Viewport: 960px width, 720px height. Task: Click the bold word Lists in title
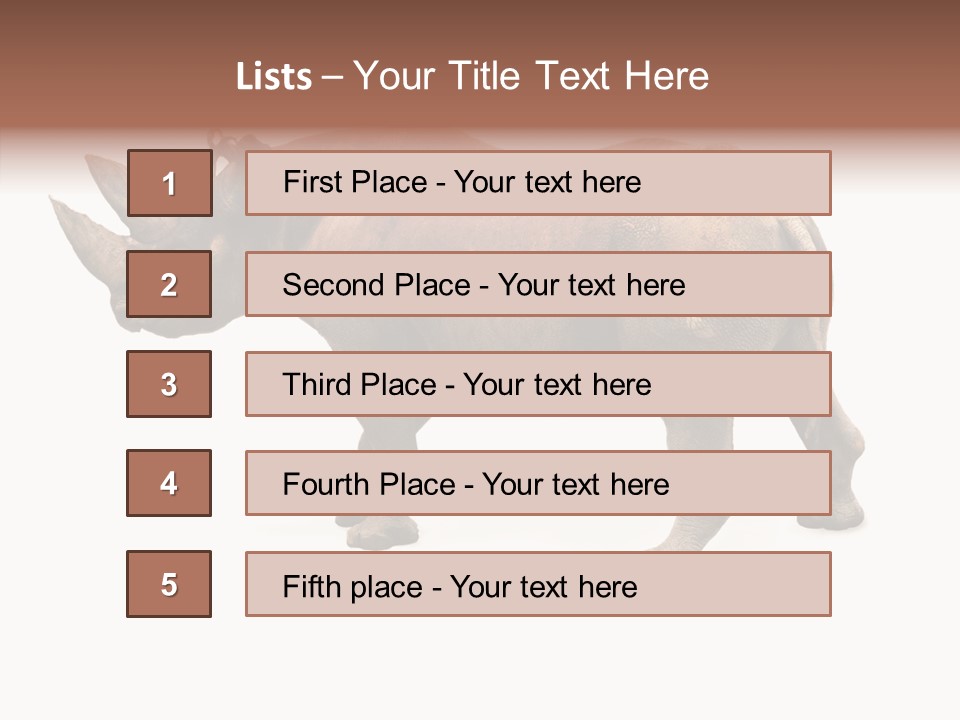(273, 77)
